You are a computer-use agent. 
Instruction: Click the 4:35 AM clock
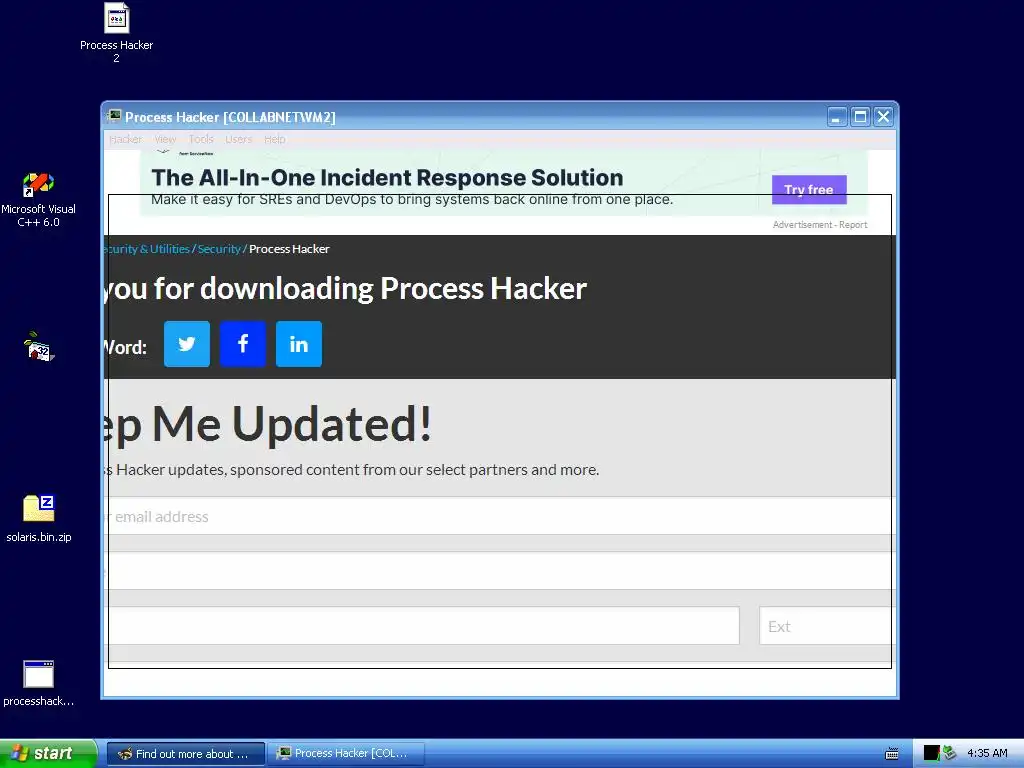(x=987, y=753)
